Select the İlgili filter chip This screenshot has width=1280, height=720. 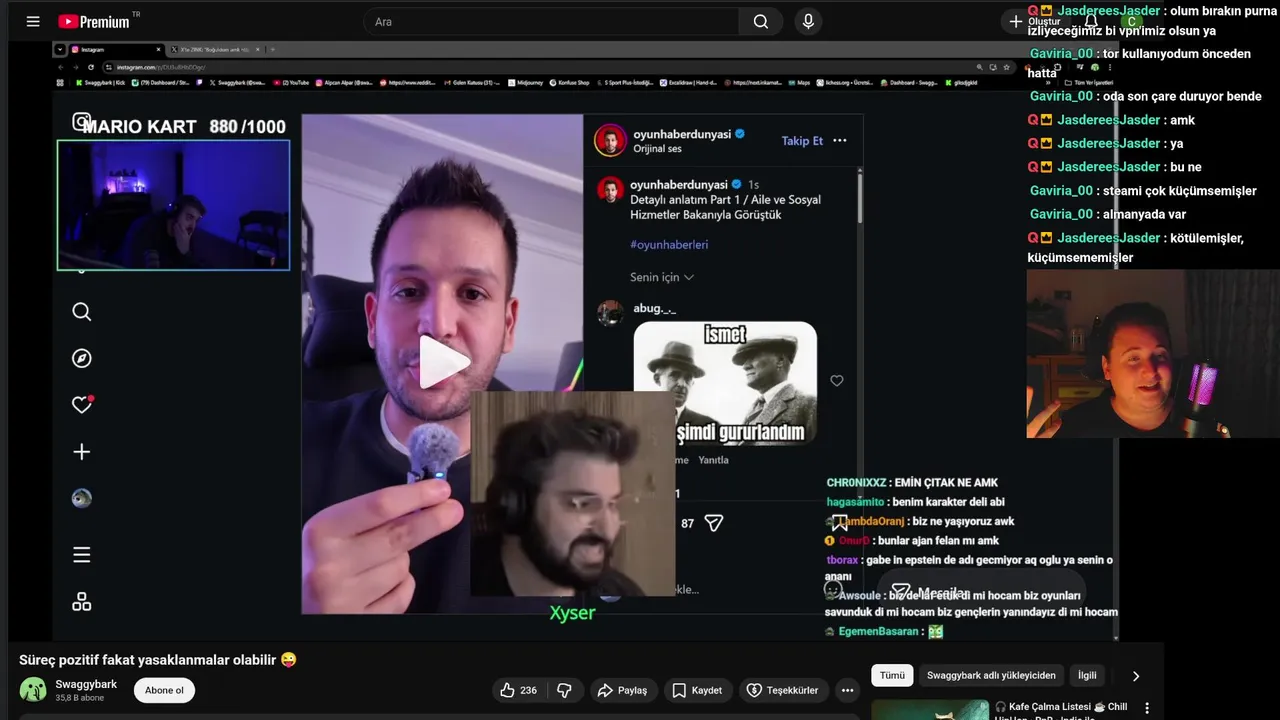1087,675
